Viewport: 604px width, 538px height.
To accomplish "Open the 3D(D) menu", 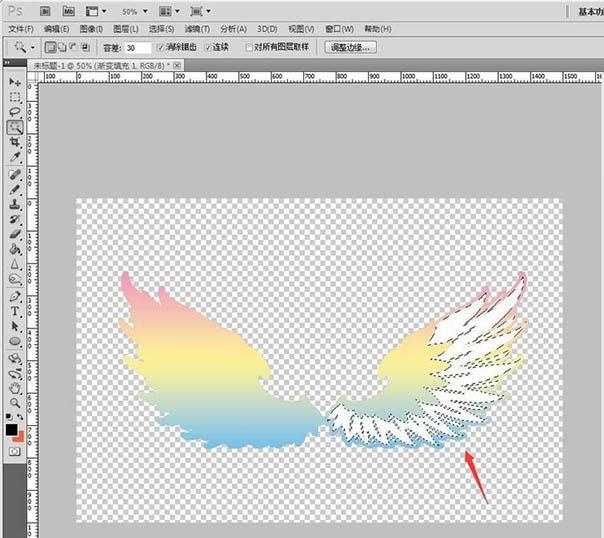I will 267,29.
